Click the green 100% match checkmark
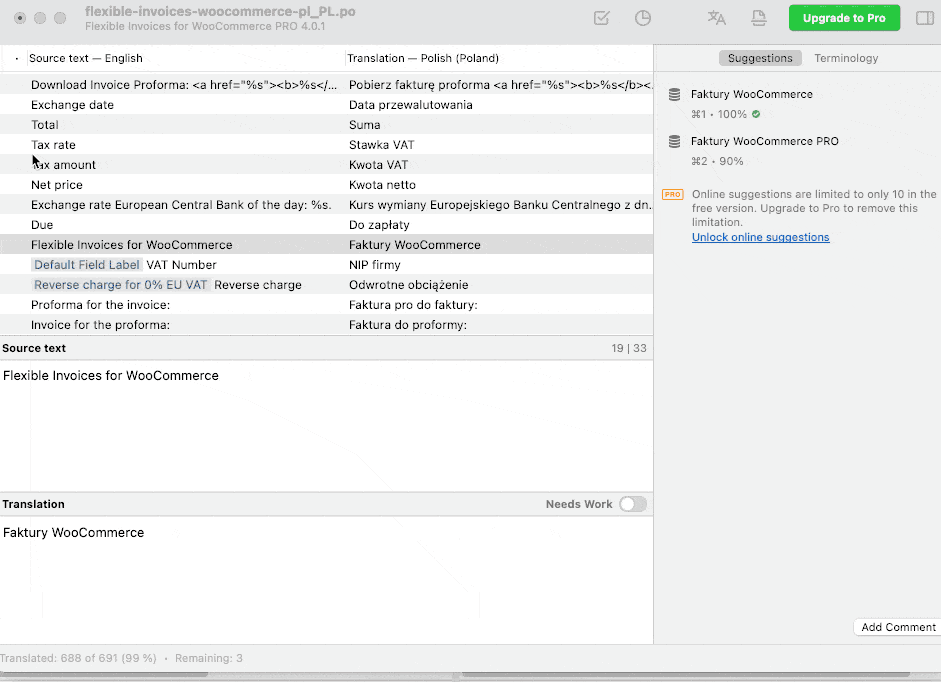Screen dimensions: 941x682 click(756, 114)
